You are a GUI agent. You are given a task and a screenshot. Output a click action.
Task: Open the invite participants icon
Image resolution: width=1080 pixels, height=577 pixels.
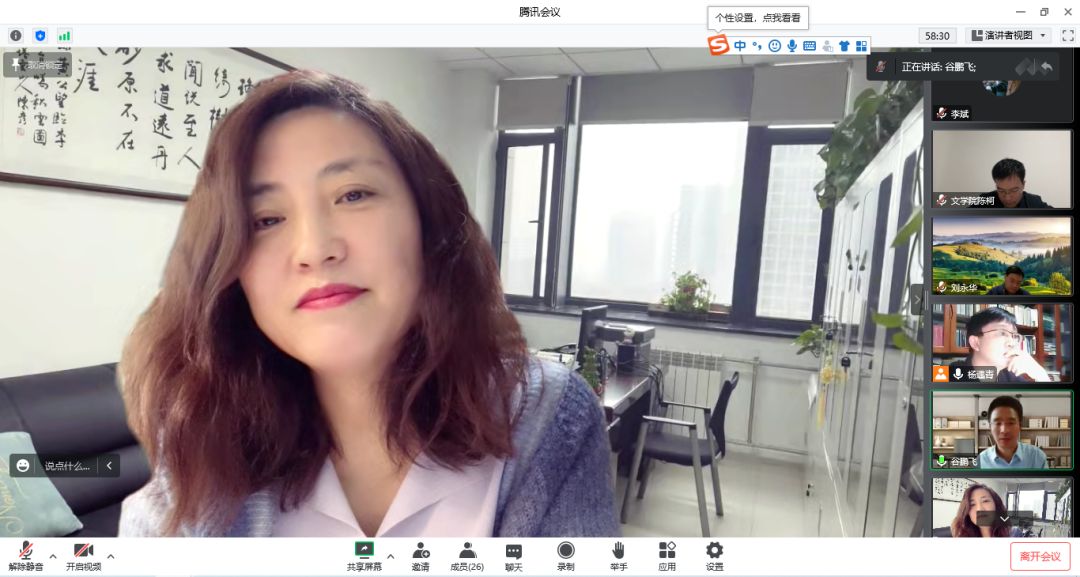tap(421, 550)
